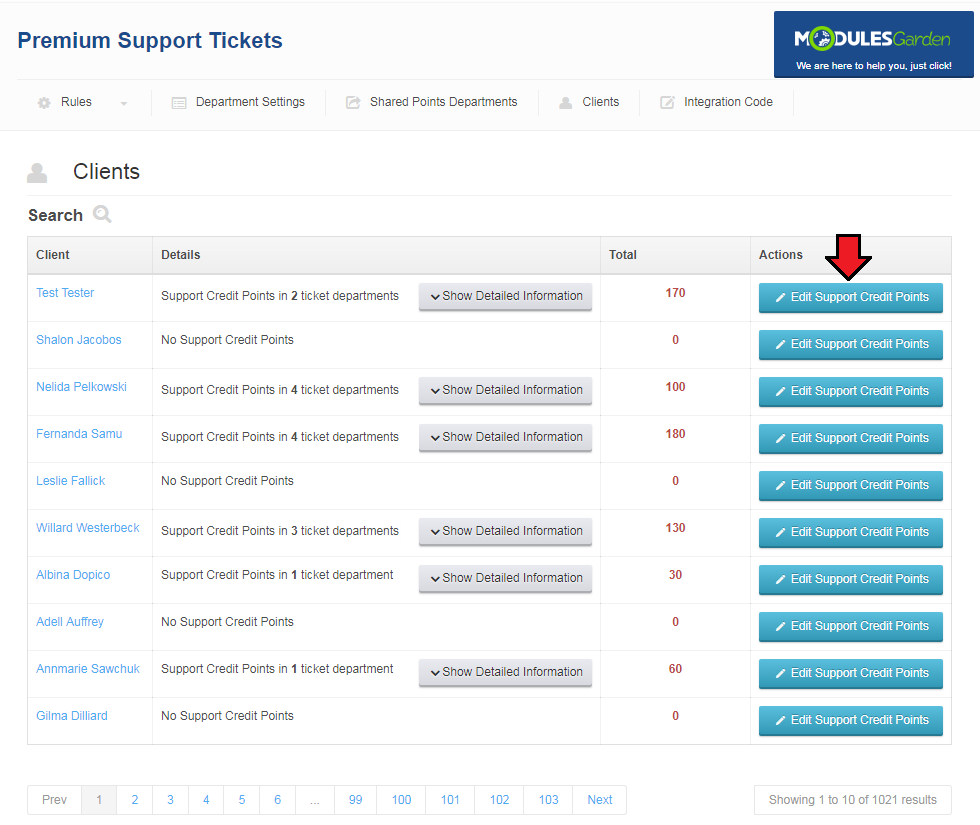This screenshot has height=825, width=980.
Task: Jump to pagination page 100
Action: (401, 800)
